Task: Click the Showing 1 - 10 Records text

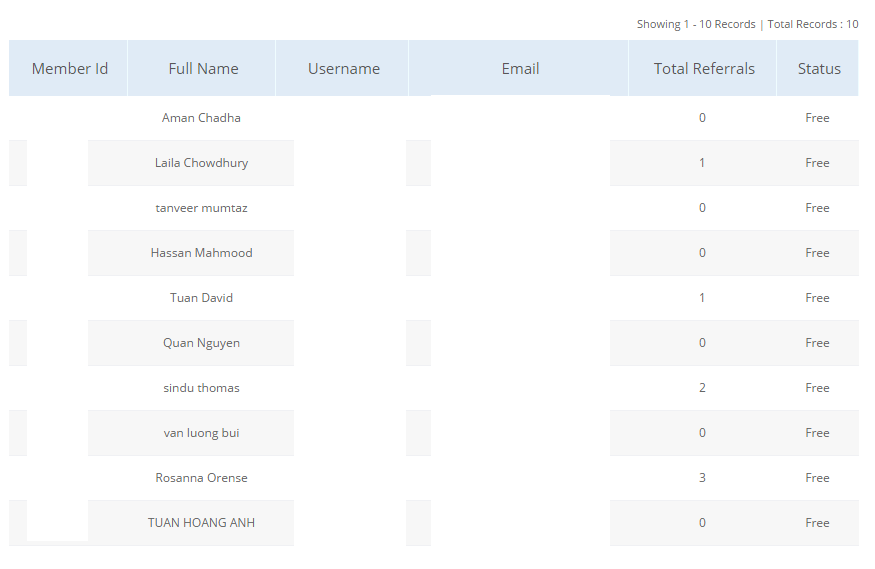Action: (696, 24)
